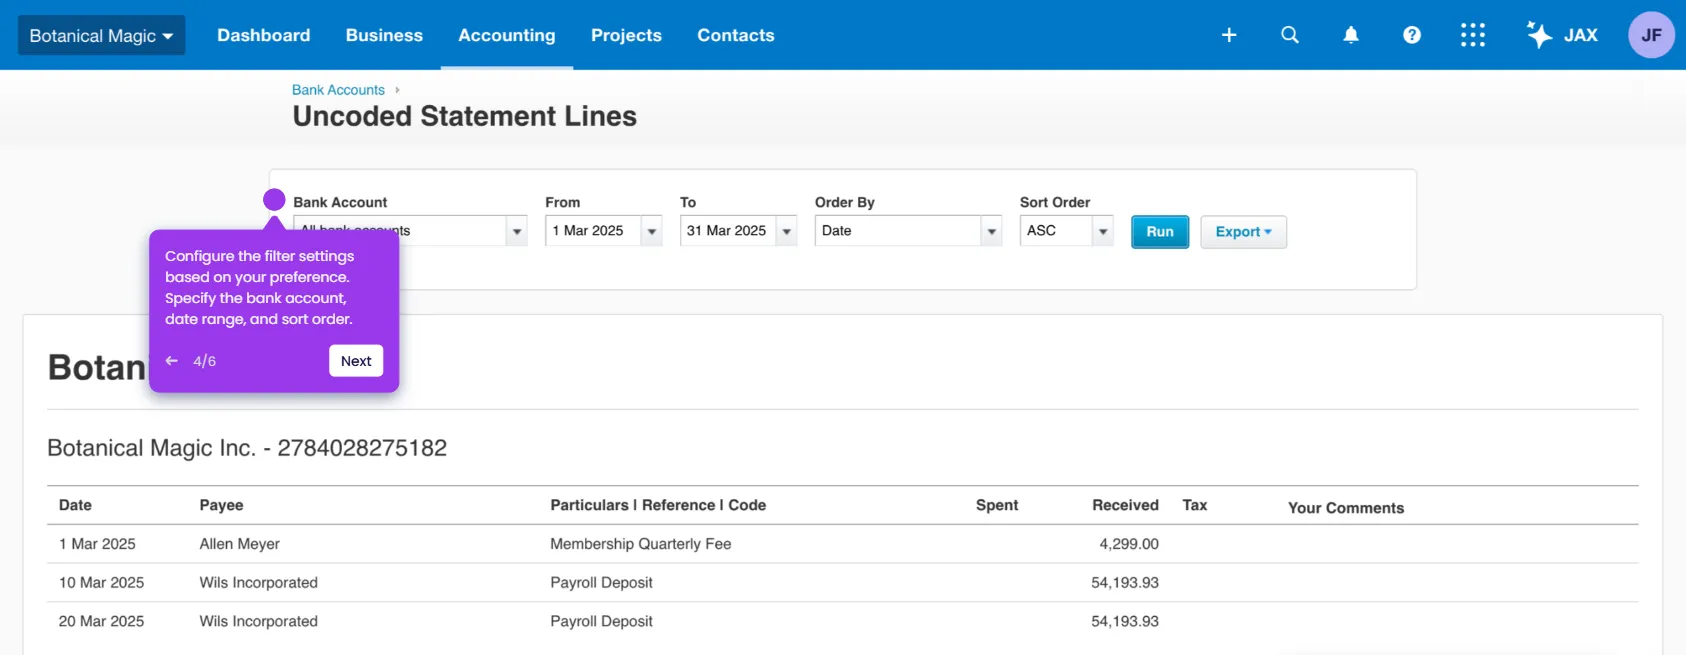Click Next in the tour tooltip

pos(356,361)
